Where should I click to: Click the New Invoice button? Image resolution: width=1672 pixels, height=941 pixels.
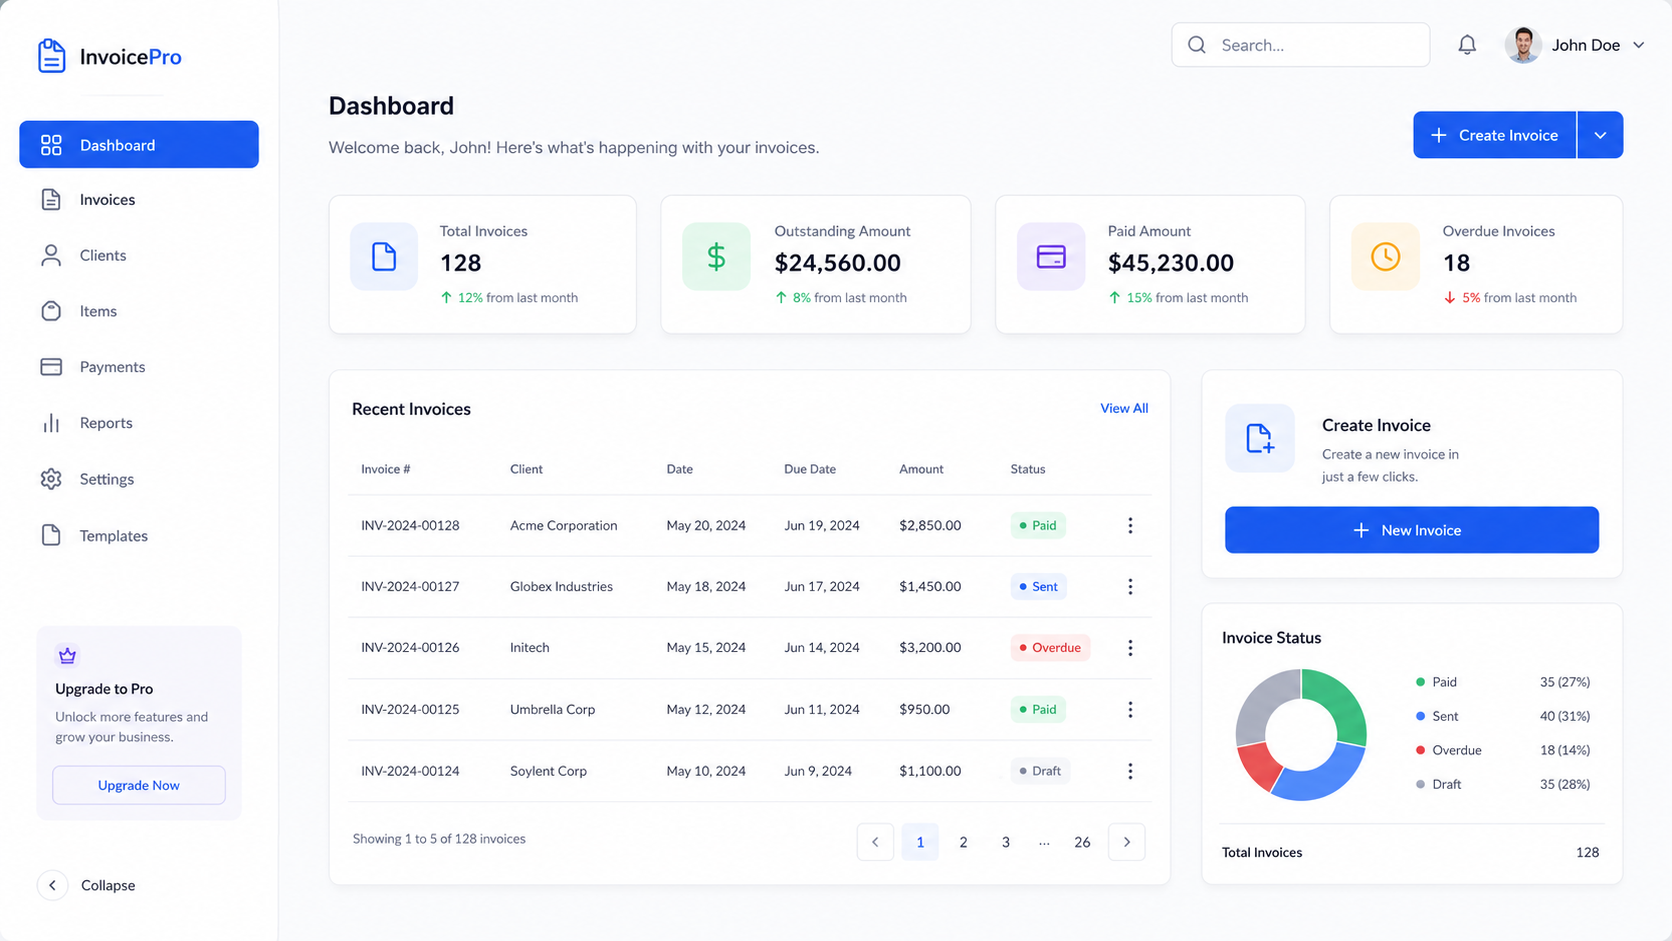point(1412,530)
